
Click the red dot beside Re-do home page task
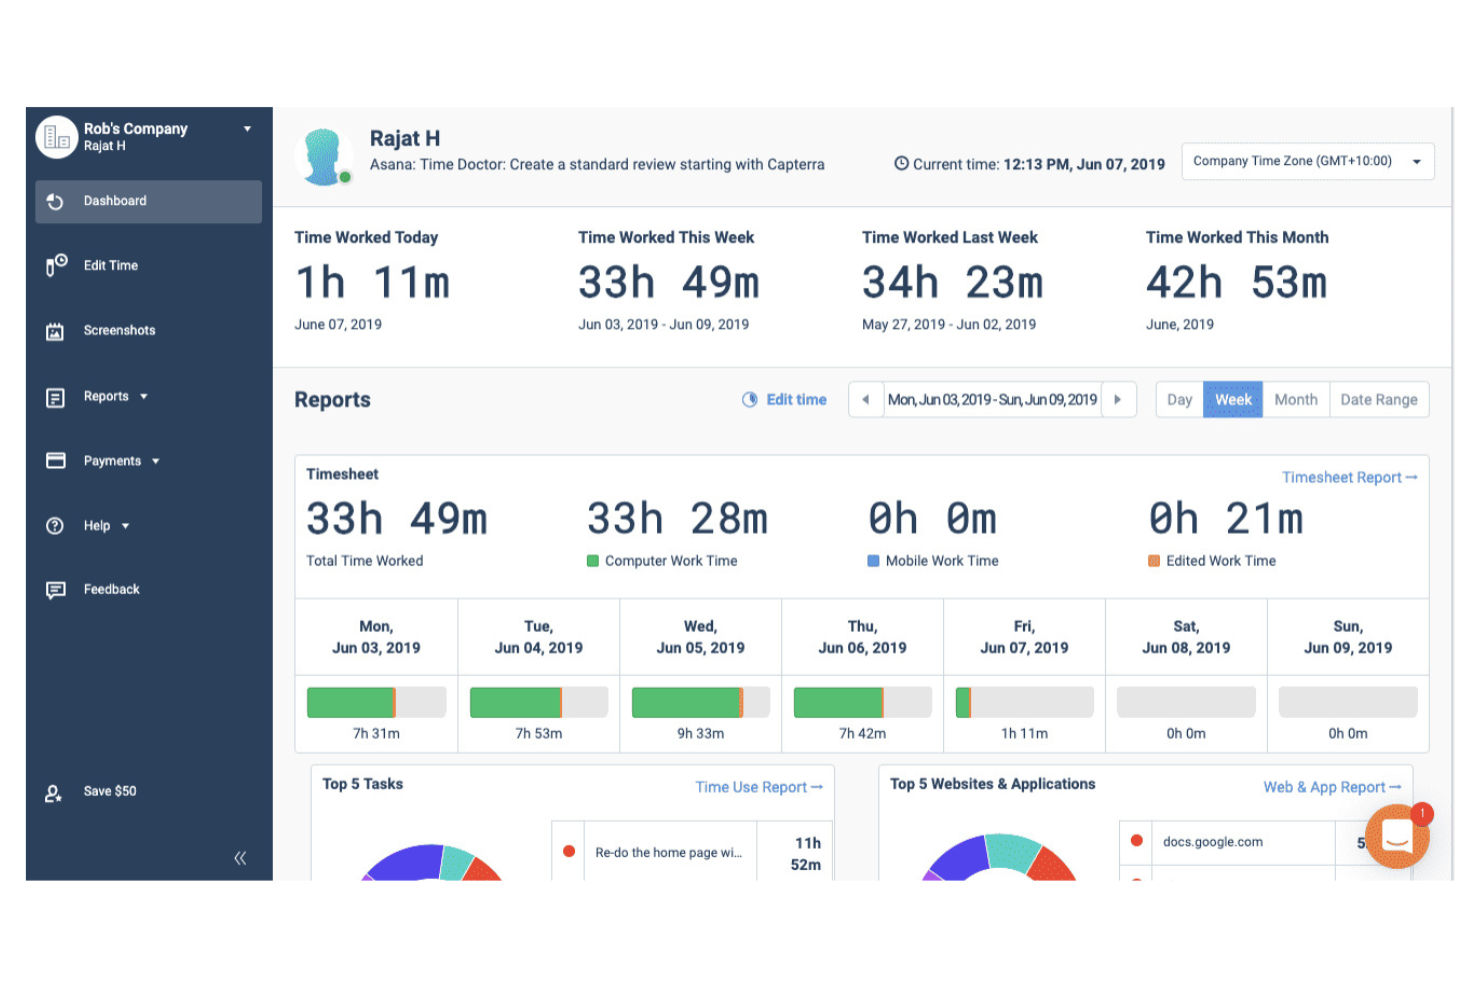coord(569,852)
